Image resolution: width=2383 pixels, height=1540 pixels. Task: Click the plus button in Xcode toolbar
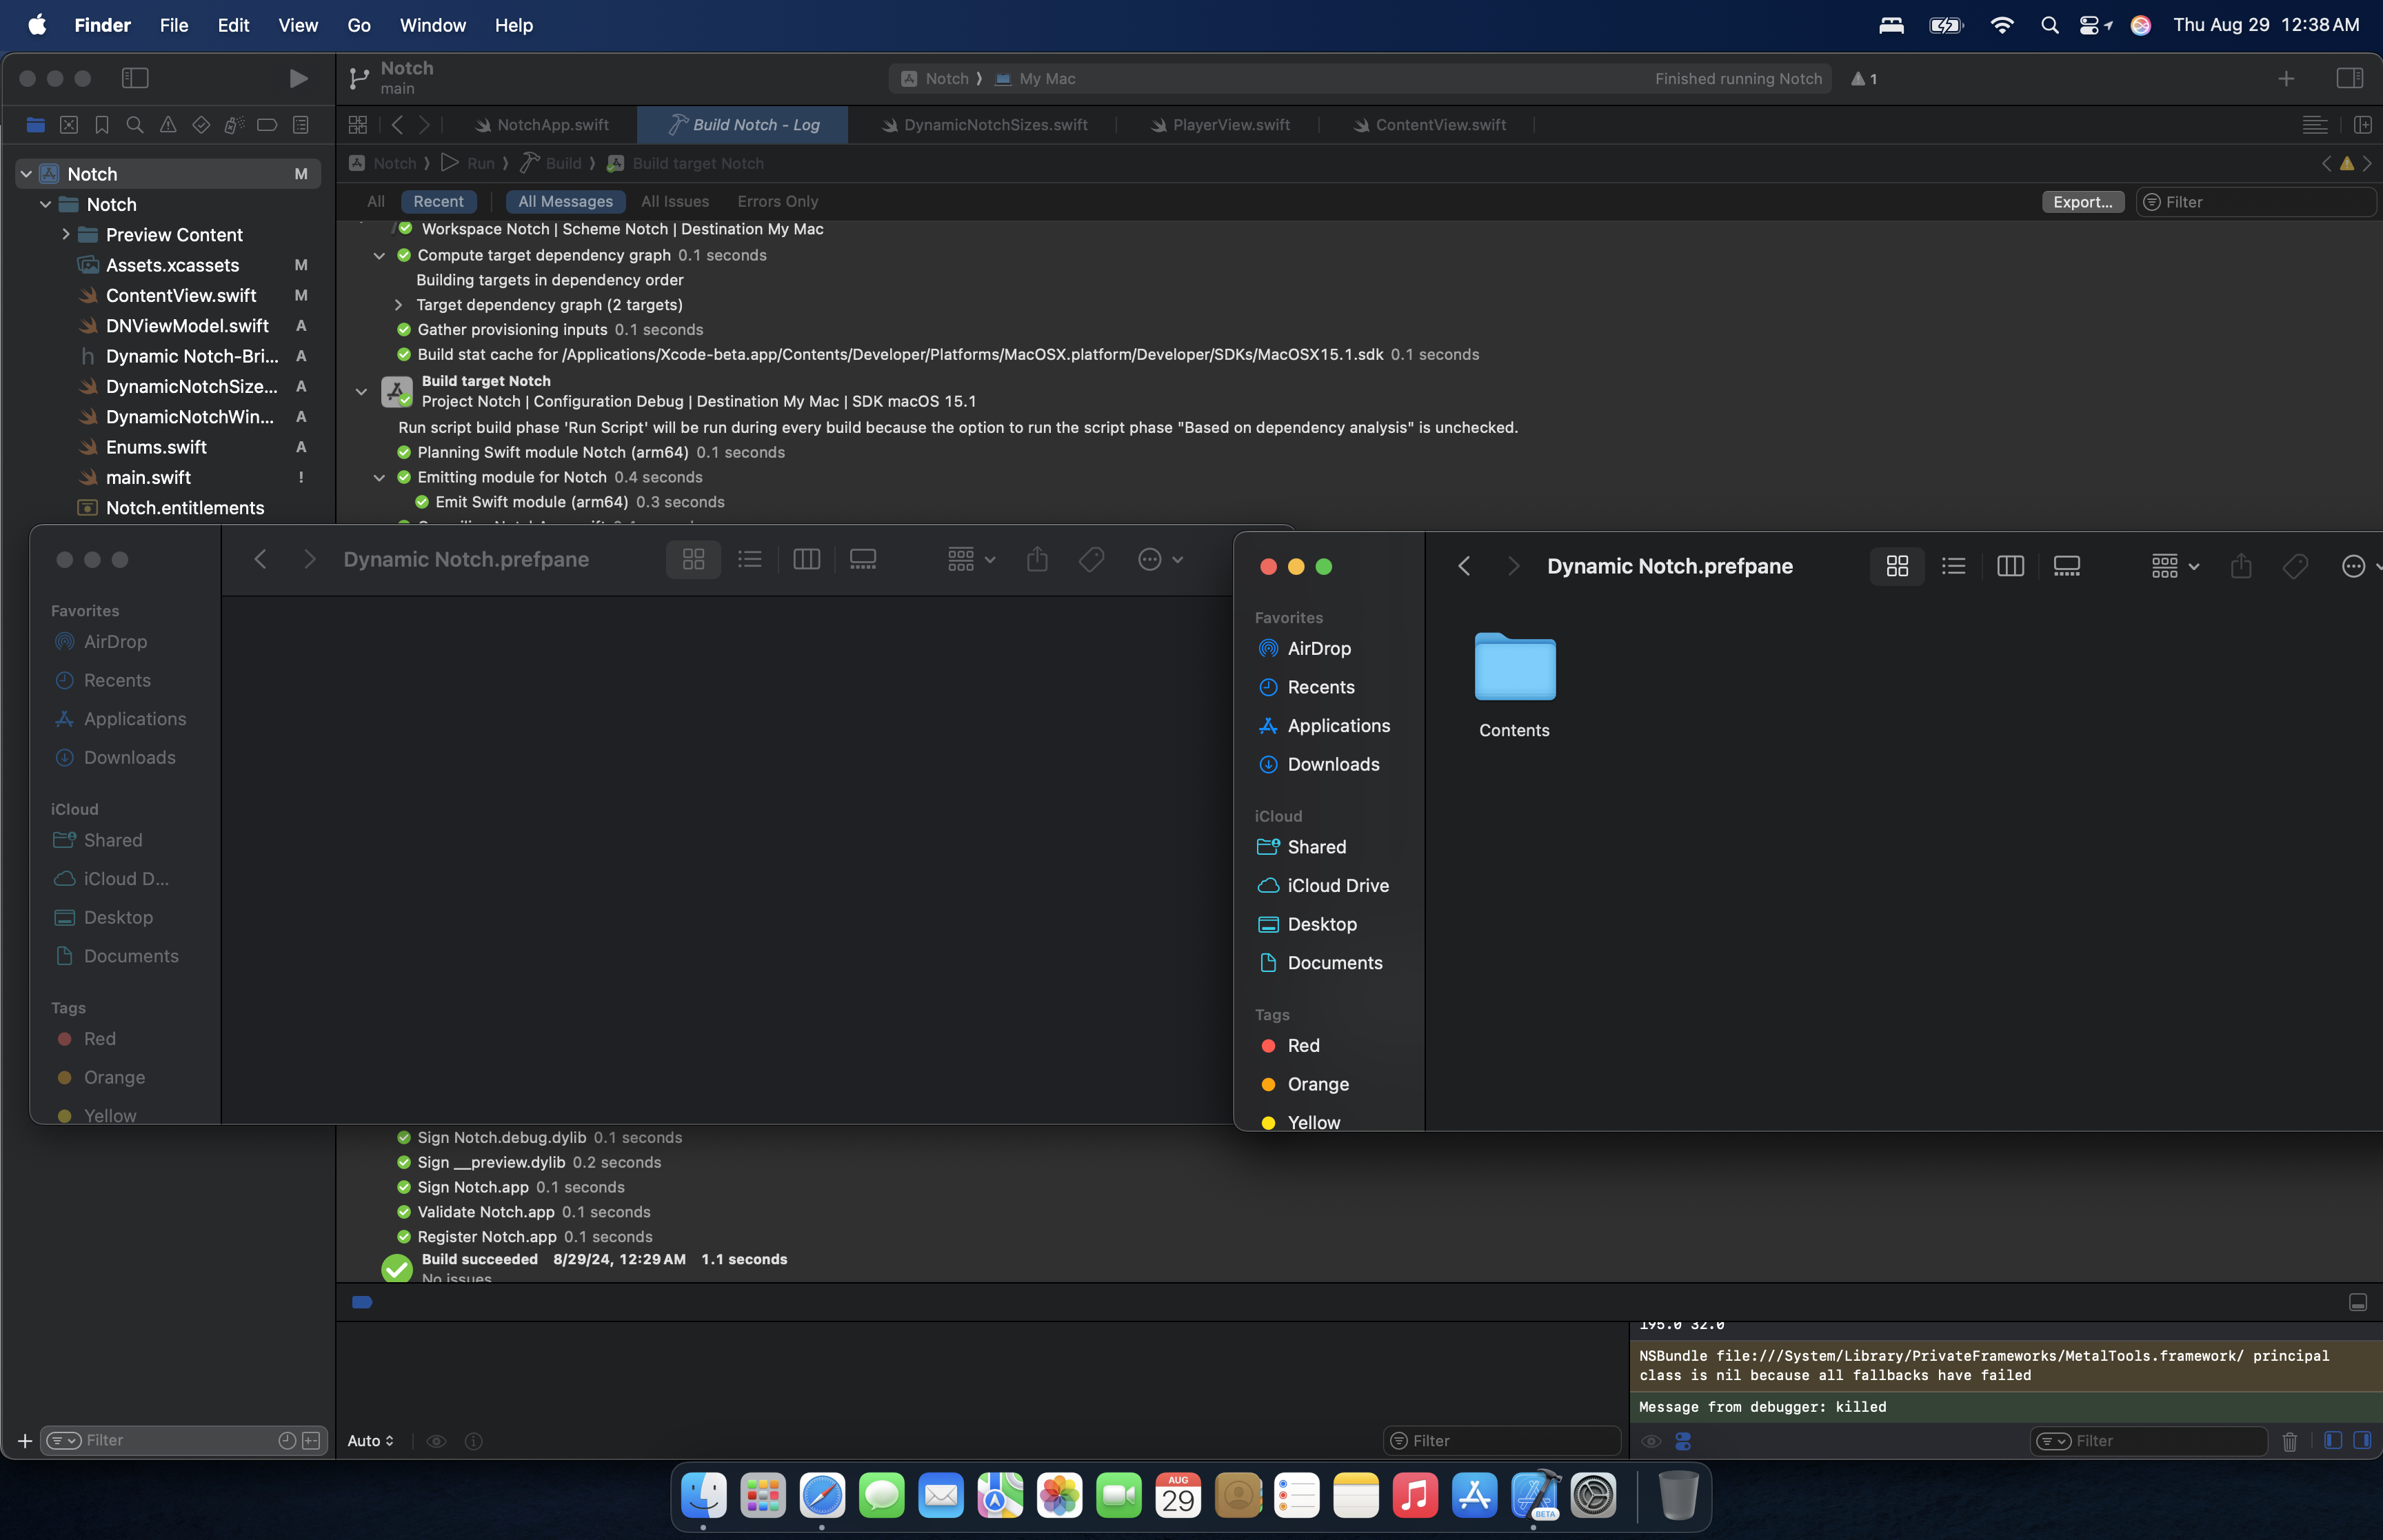[2286, 78]
